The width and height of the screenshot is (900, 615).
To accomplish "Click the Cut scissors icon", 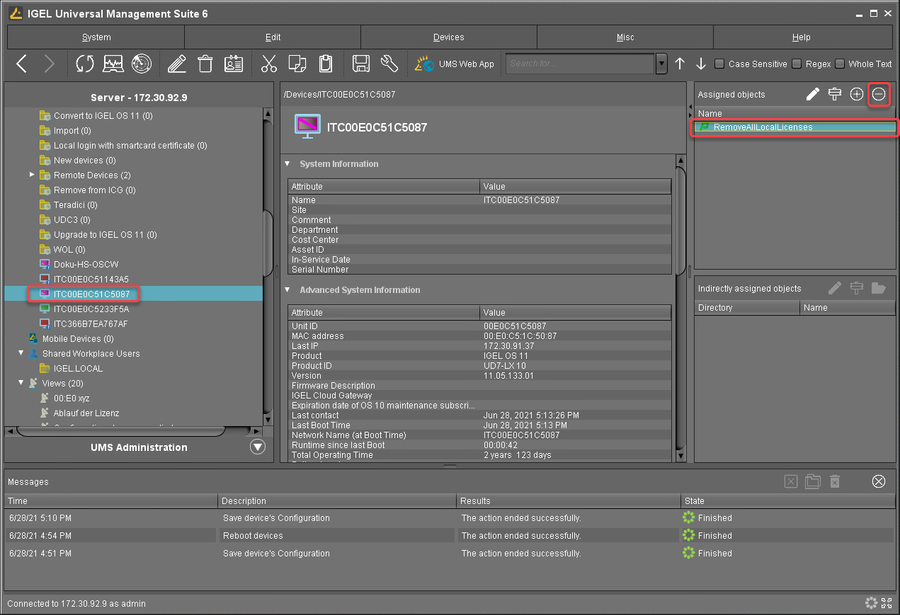I will [268, 64].
